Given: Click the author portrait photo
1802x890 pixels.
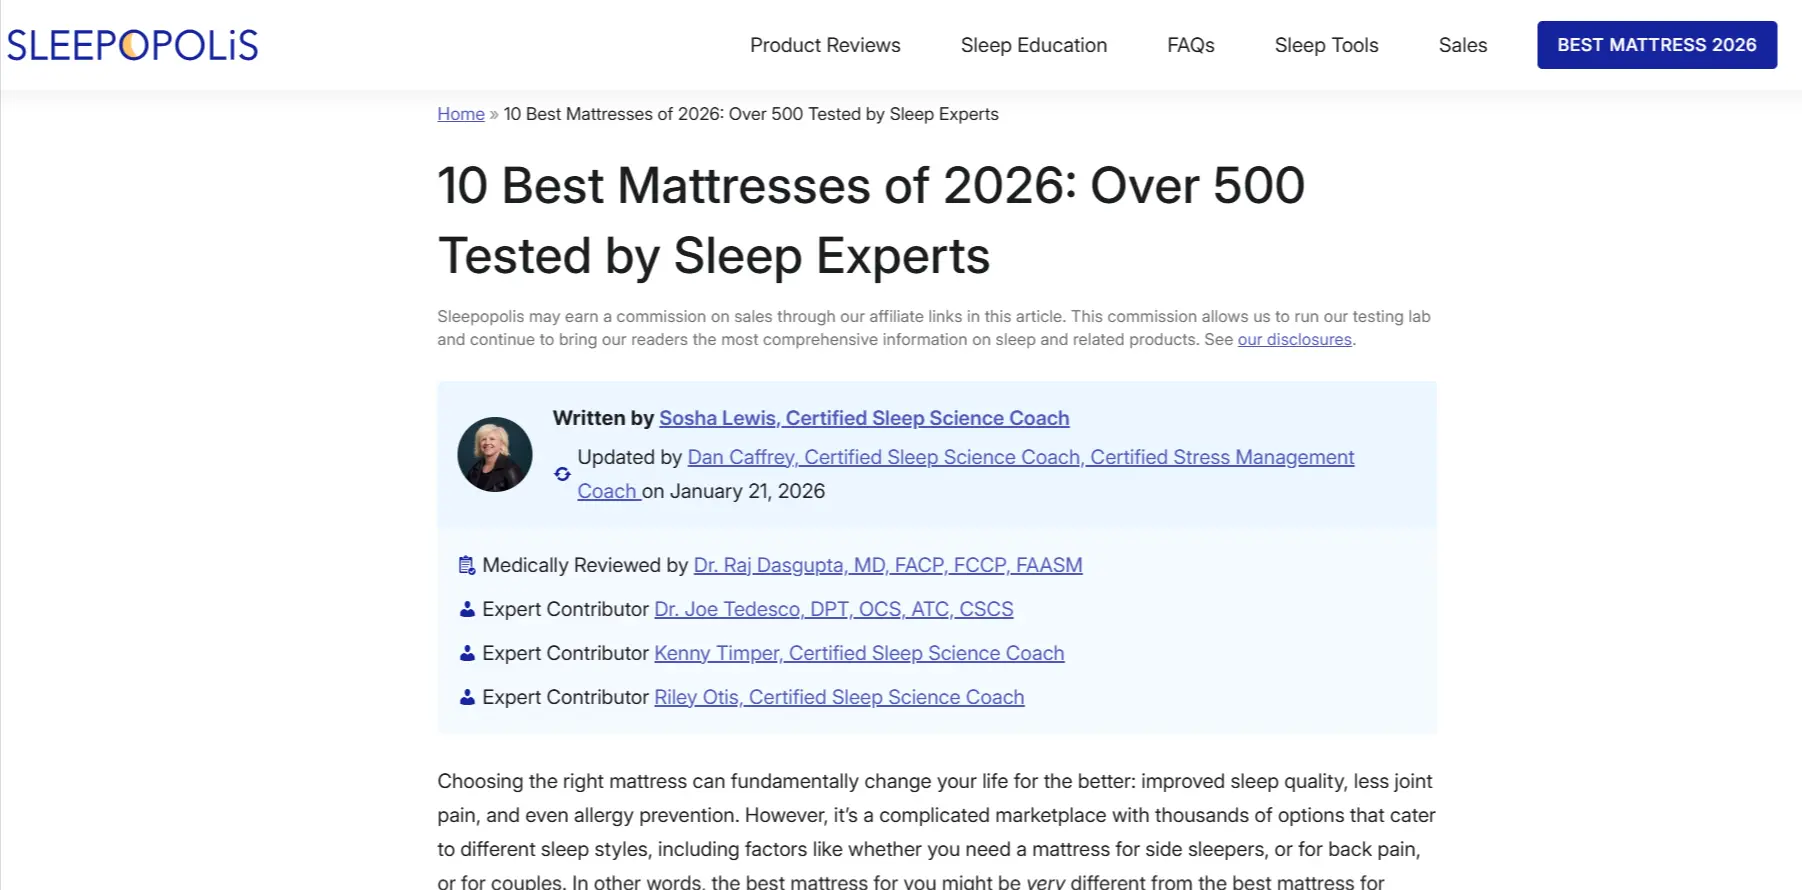Looking at the screenshot, I should click(x=495, y=454).
